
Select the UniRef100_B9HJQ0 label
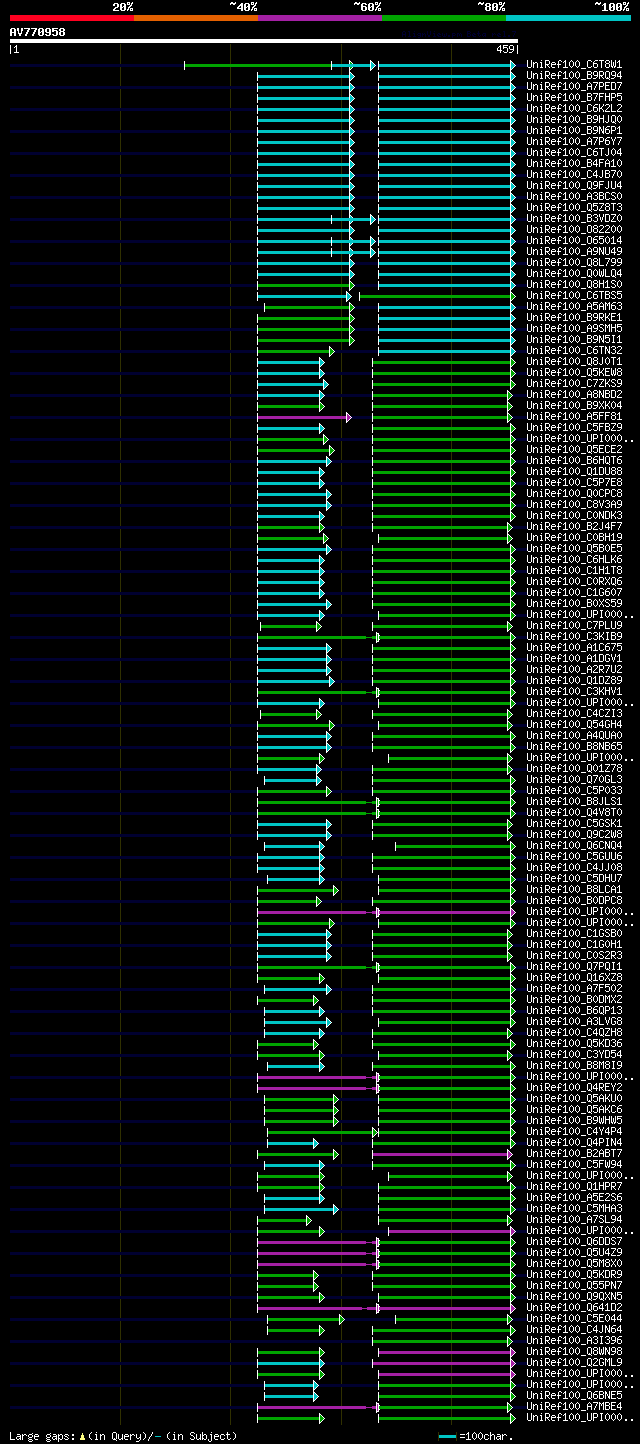click(574, 119)
